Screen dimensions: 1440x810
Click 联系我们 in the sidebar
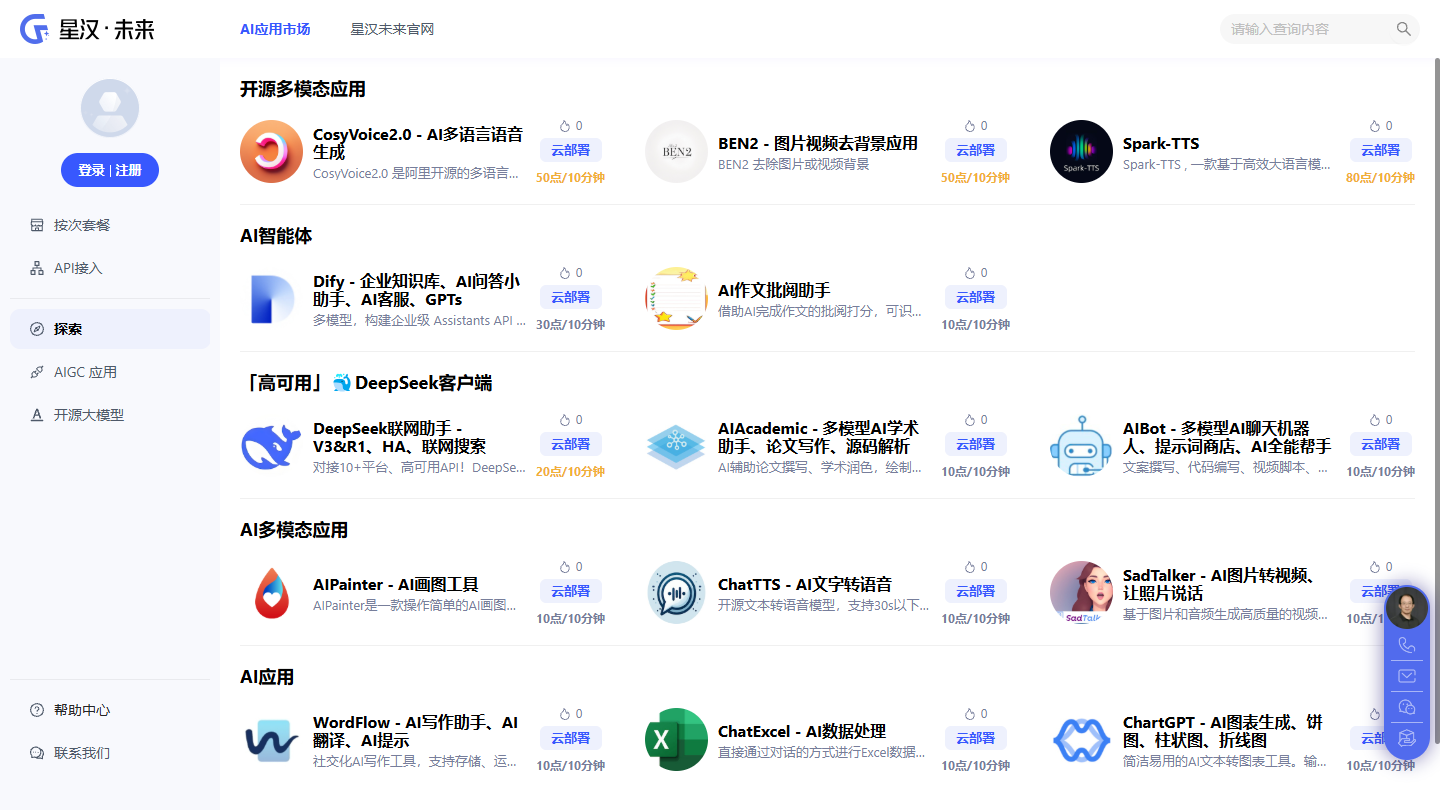pos(110,753)
